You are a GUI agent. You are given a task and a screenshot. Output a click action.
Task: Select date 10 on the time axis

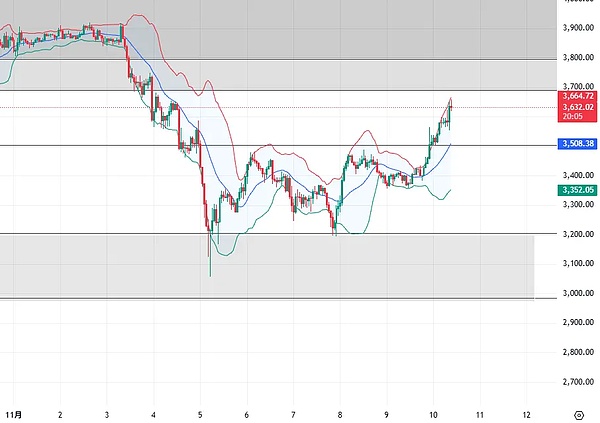434,412
